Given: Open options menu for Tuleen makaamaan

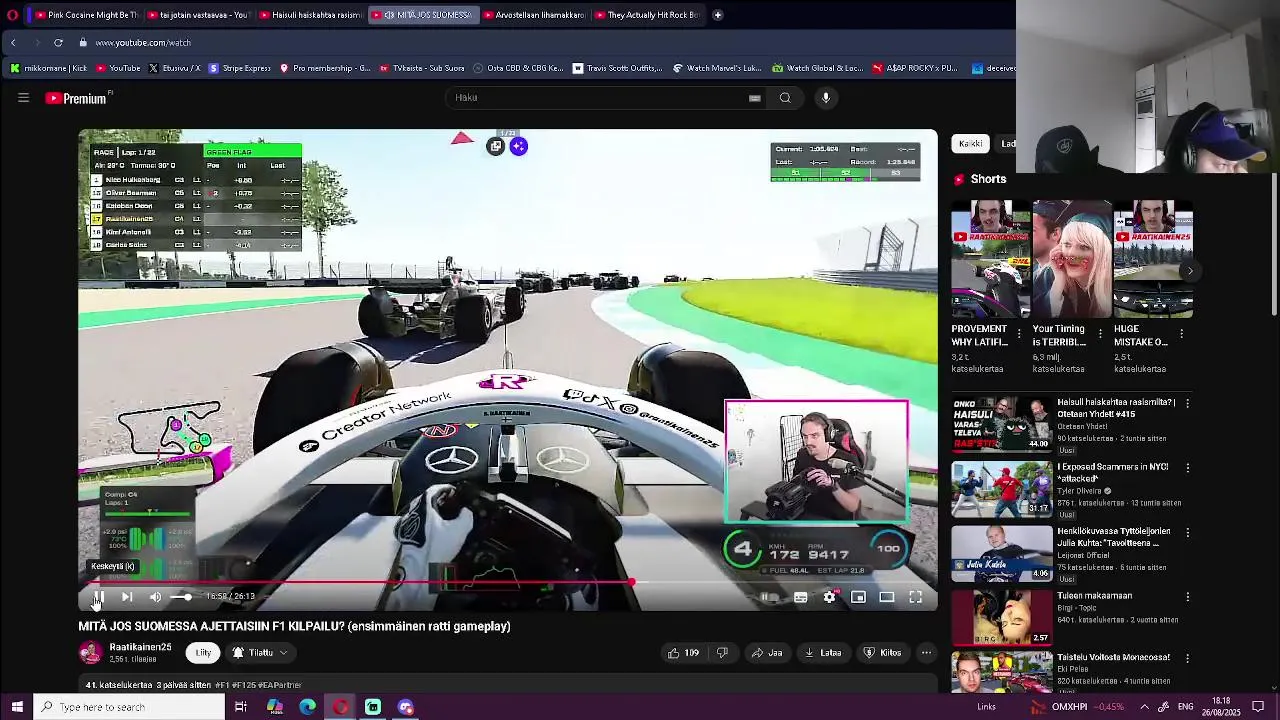Looking at the screenshot, I should (1187, 597).
